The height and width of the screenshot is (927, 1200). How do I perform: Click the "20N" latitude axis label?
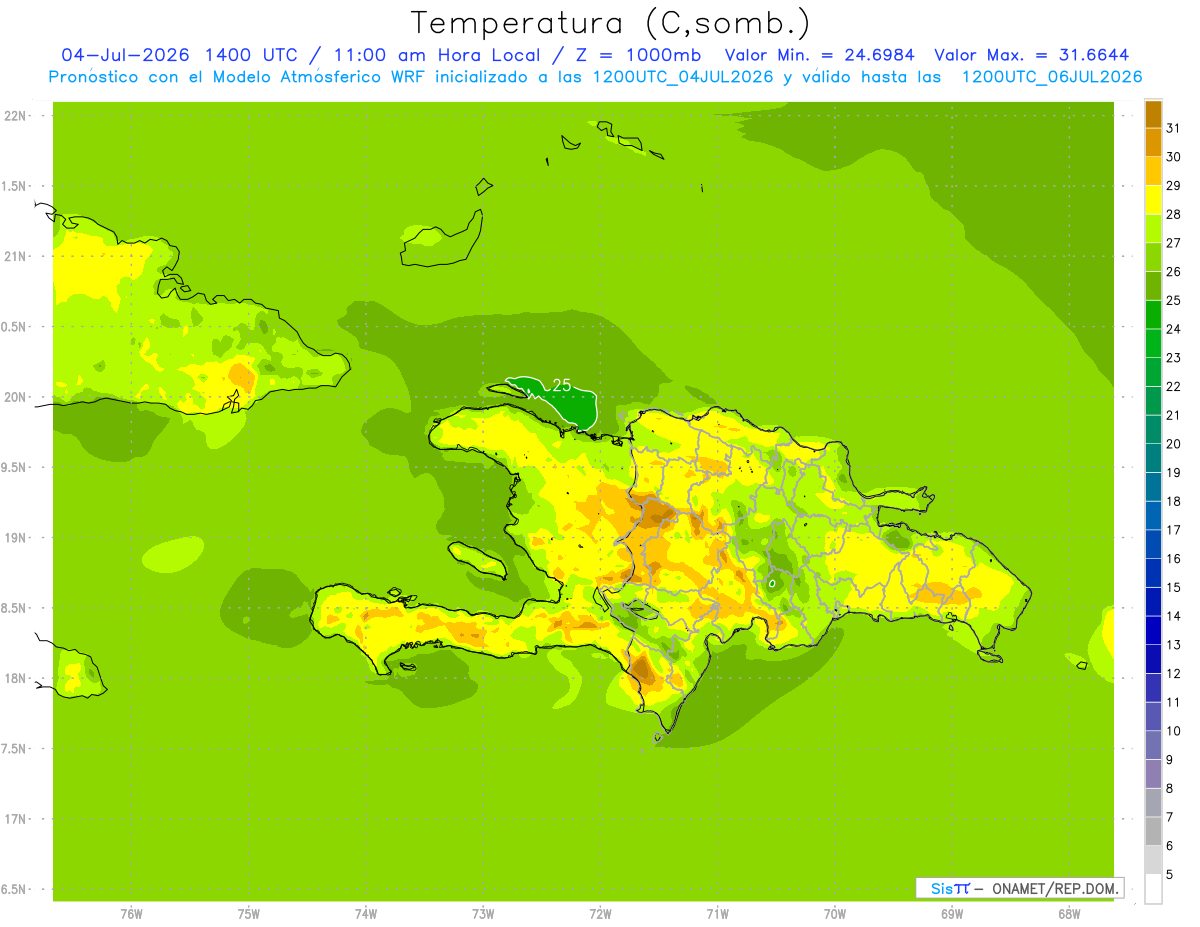click(x=14, y=397)
